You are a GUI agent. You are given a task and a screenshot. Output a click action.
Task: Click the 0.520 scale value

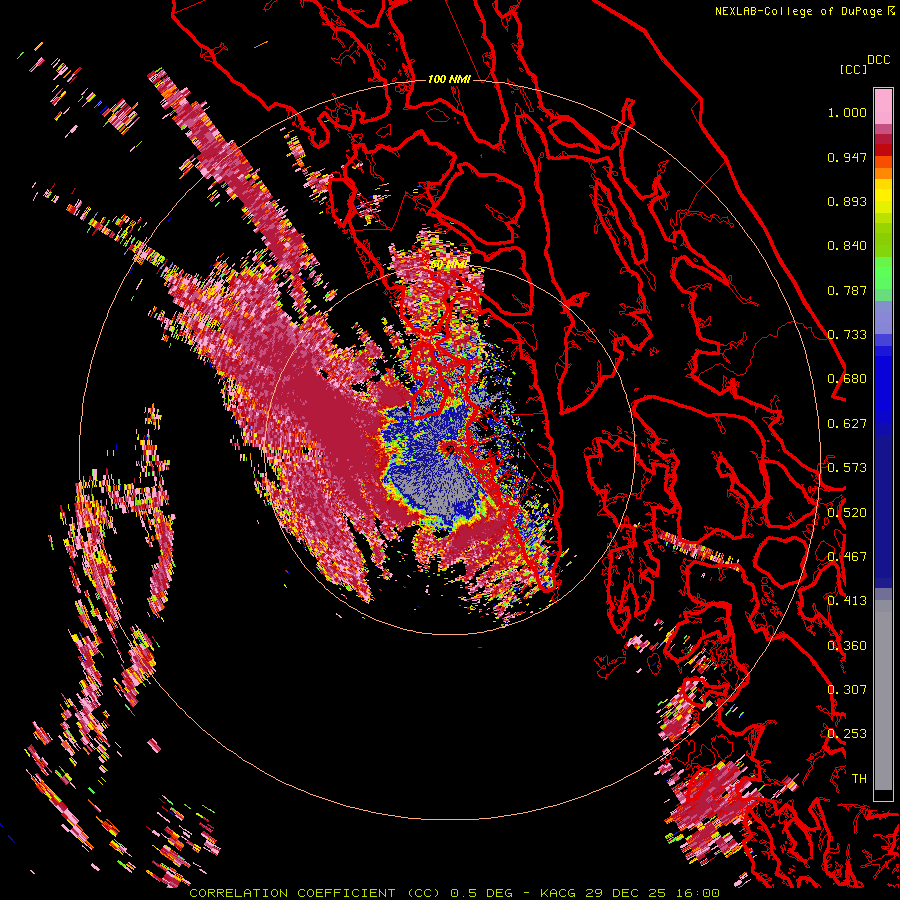(x=847, y=513)
